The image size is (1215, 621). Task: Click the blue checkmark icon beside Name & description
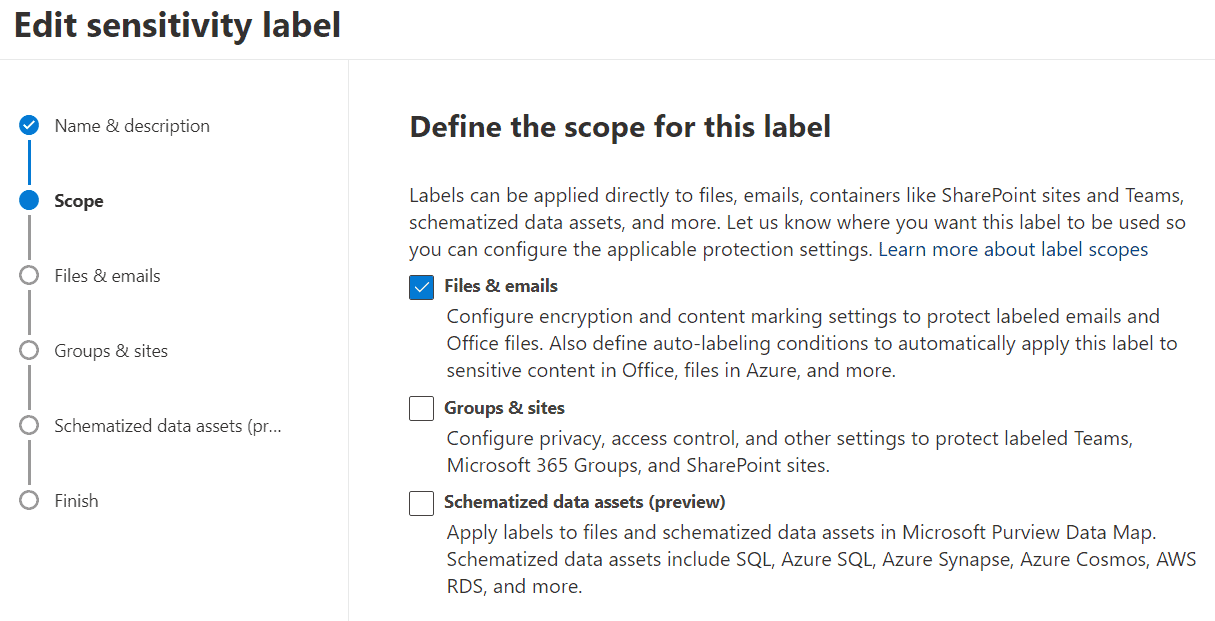coord(29,125)
